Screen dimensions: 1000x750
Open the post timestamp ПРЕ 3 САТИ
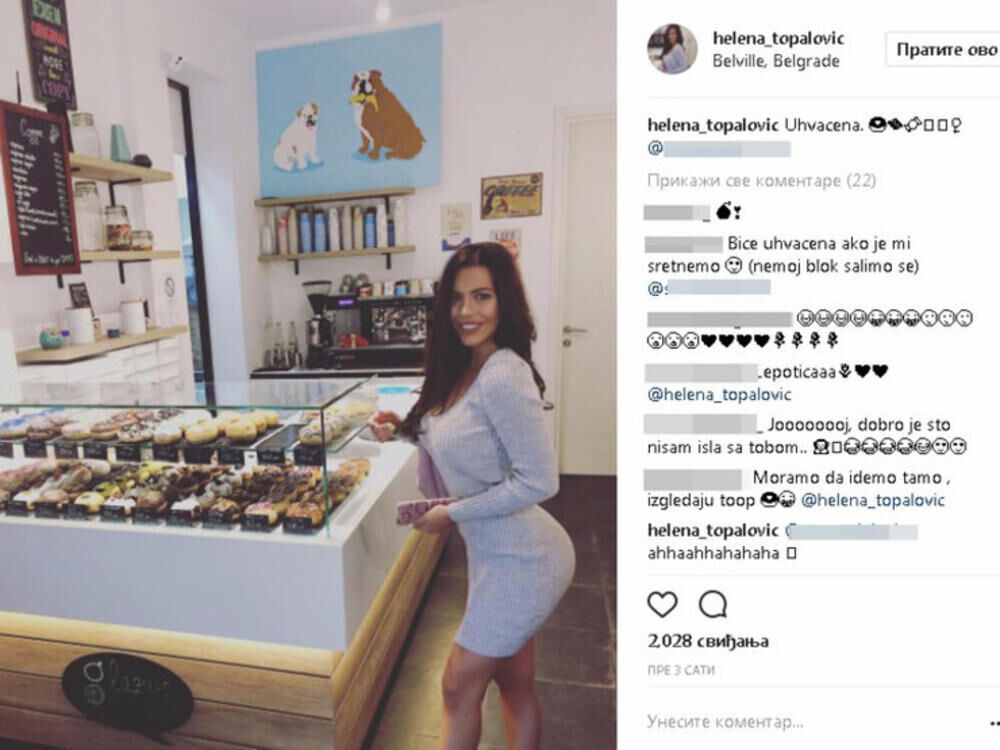coord(680,670)
